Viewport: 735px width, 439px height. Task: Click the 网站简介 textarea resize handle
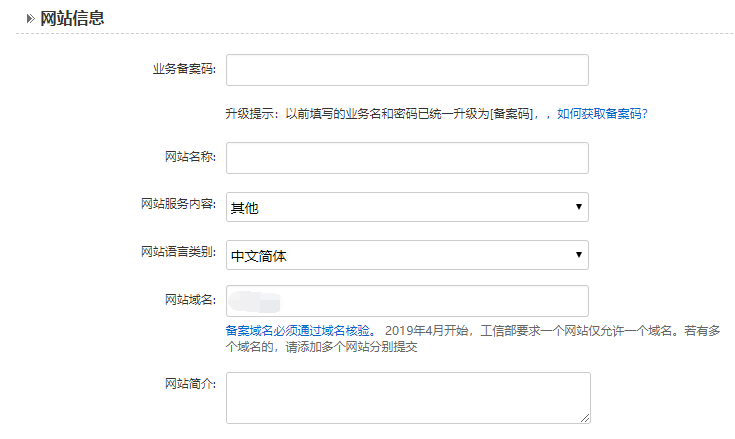(585, 418)
